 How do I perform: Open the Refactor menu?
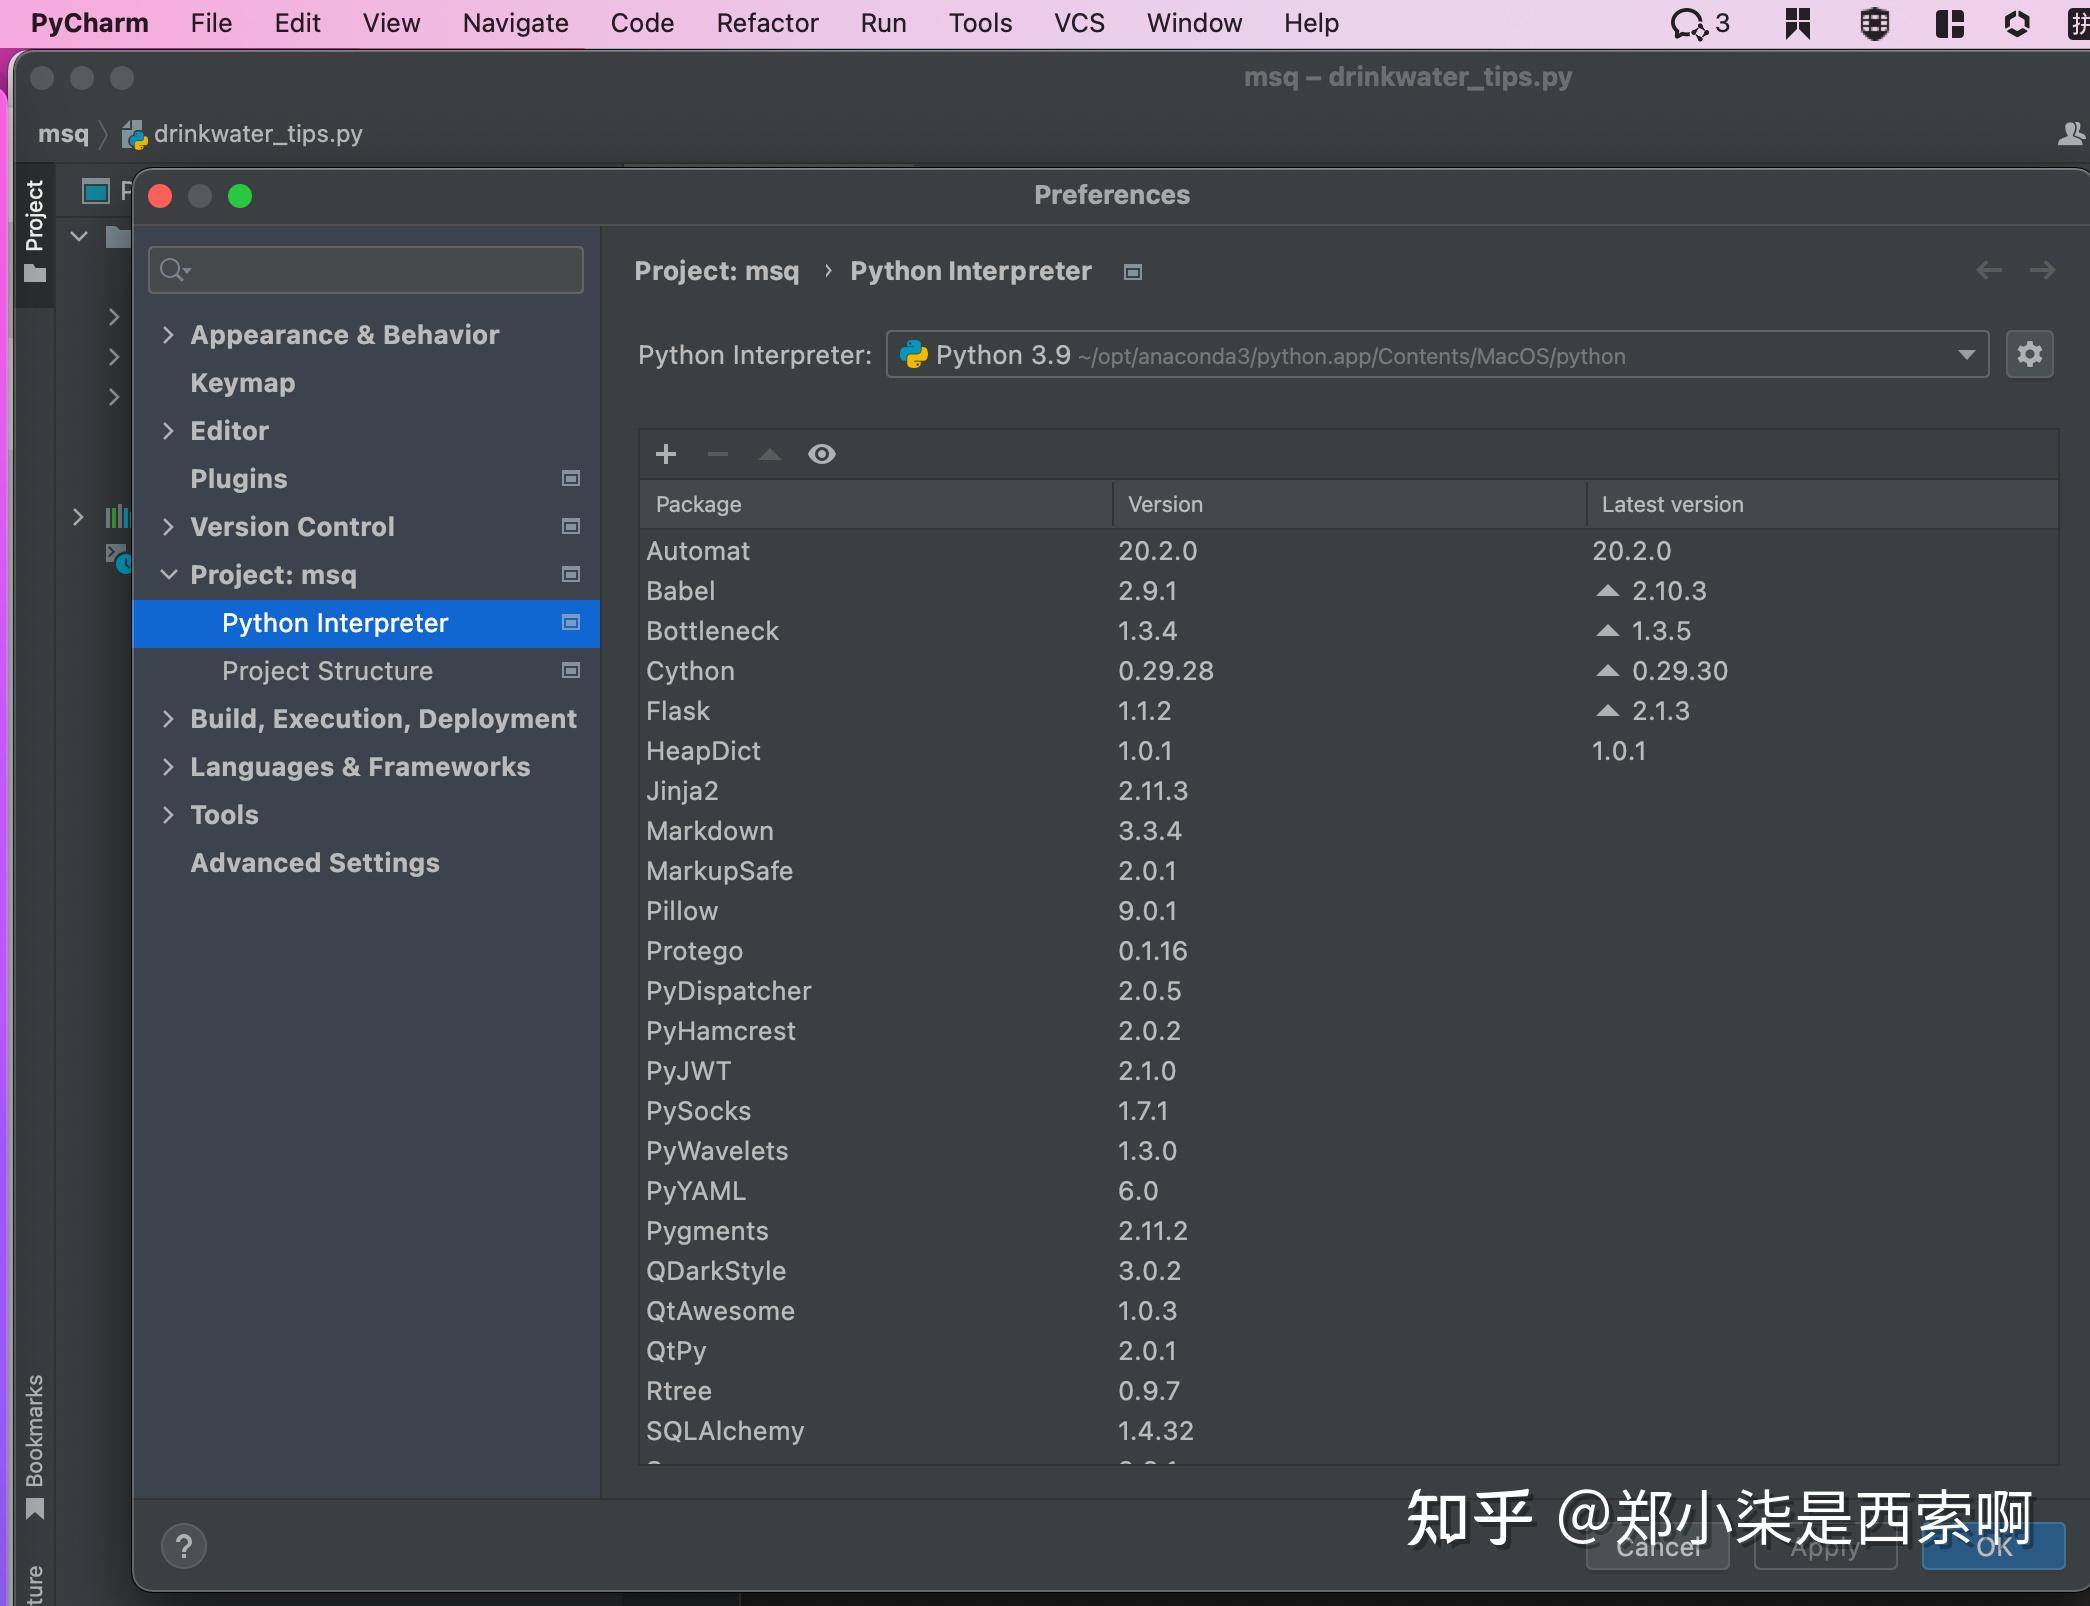766,22
